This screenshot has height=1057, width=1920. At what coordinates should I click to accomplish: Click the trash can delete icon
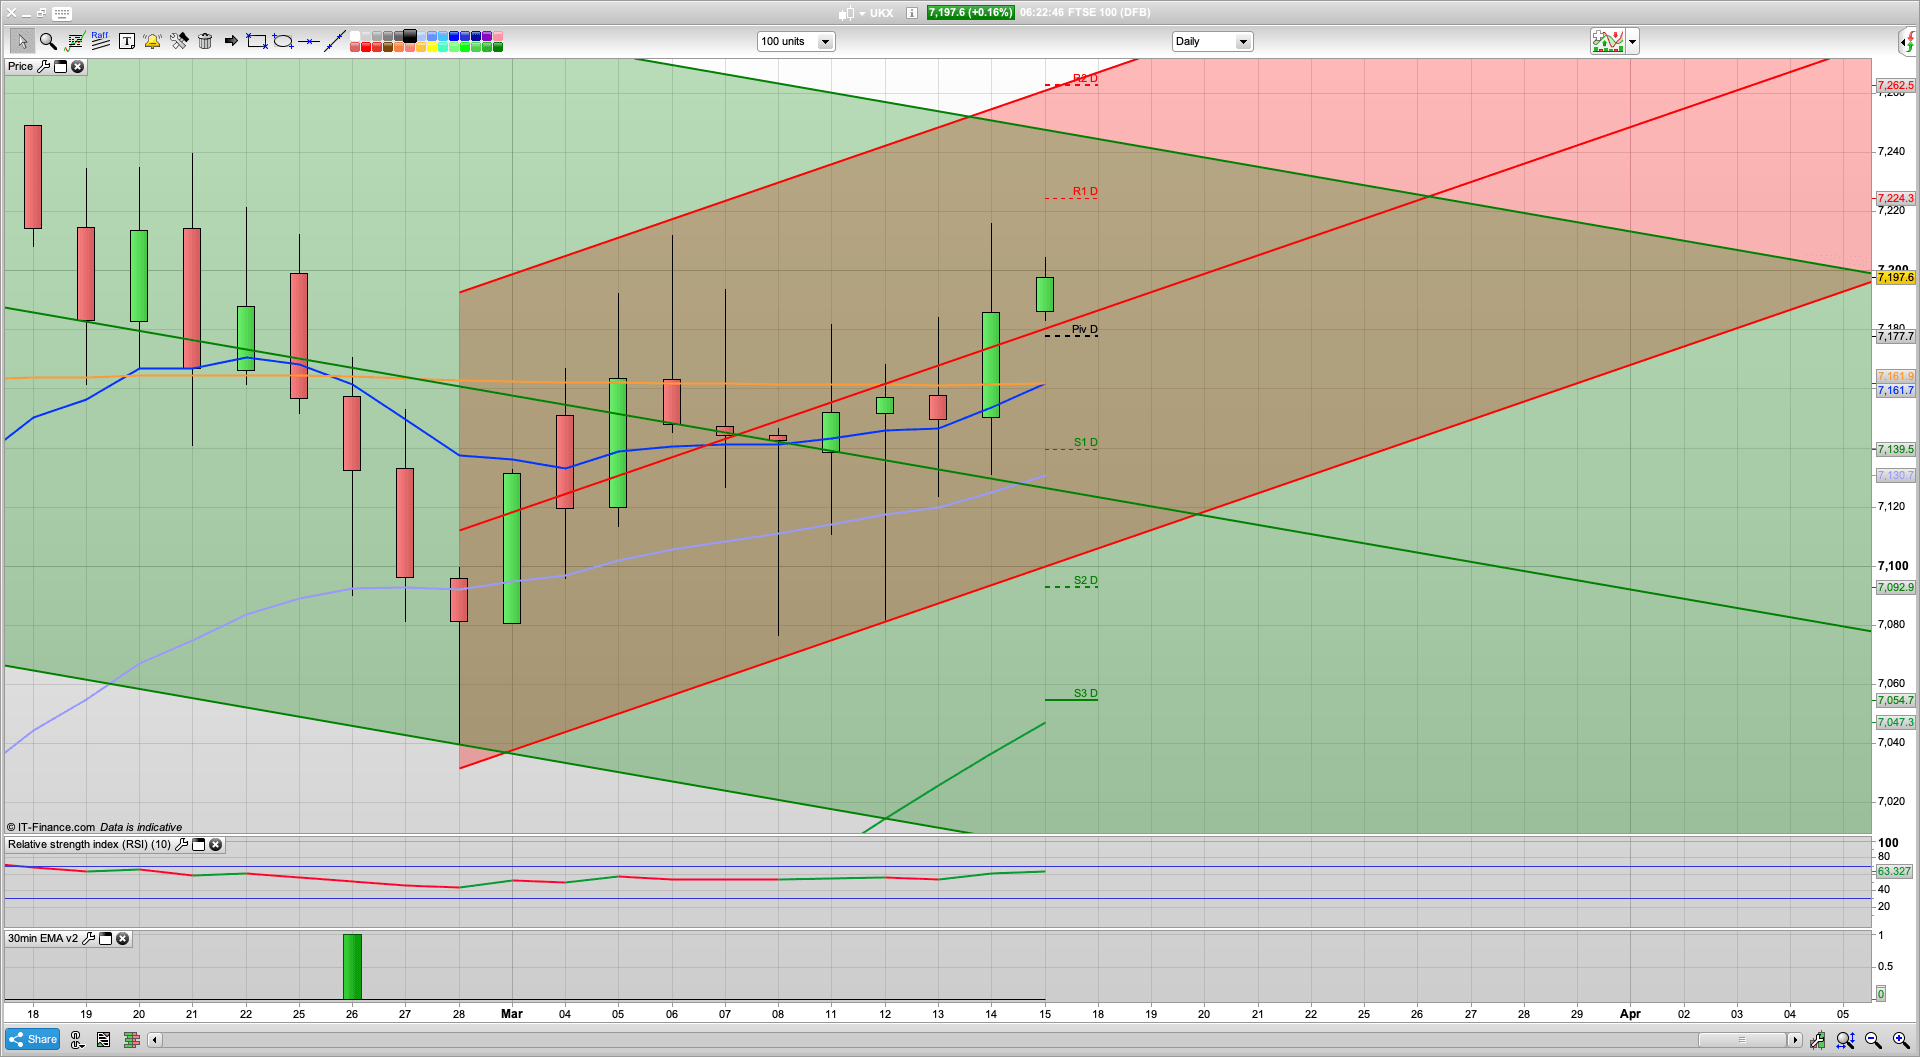tap(205, 41)
